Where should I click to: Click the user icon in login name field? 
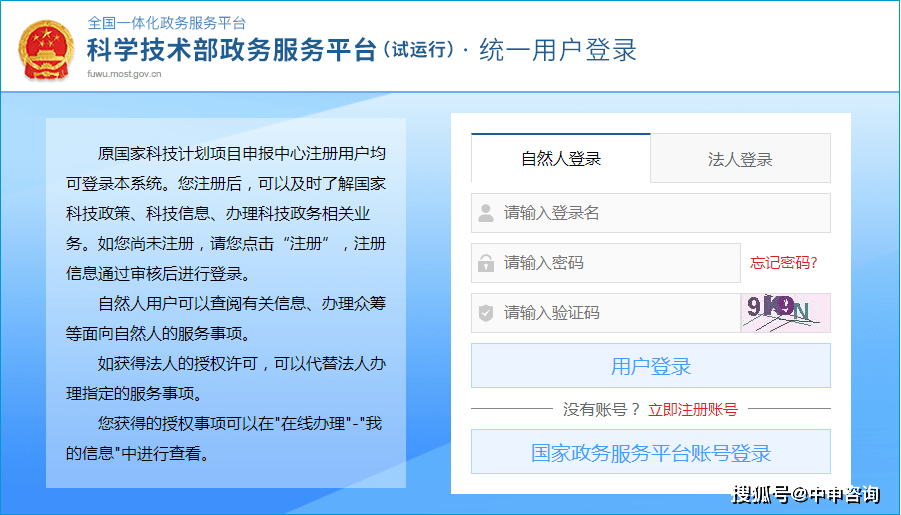486,213
